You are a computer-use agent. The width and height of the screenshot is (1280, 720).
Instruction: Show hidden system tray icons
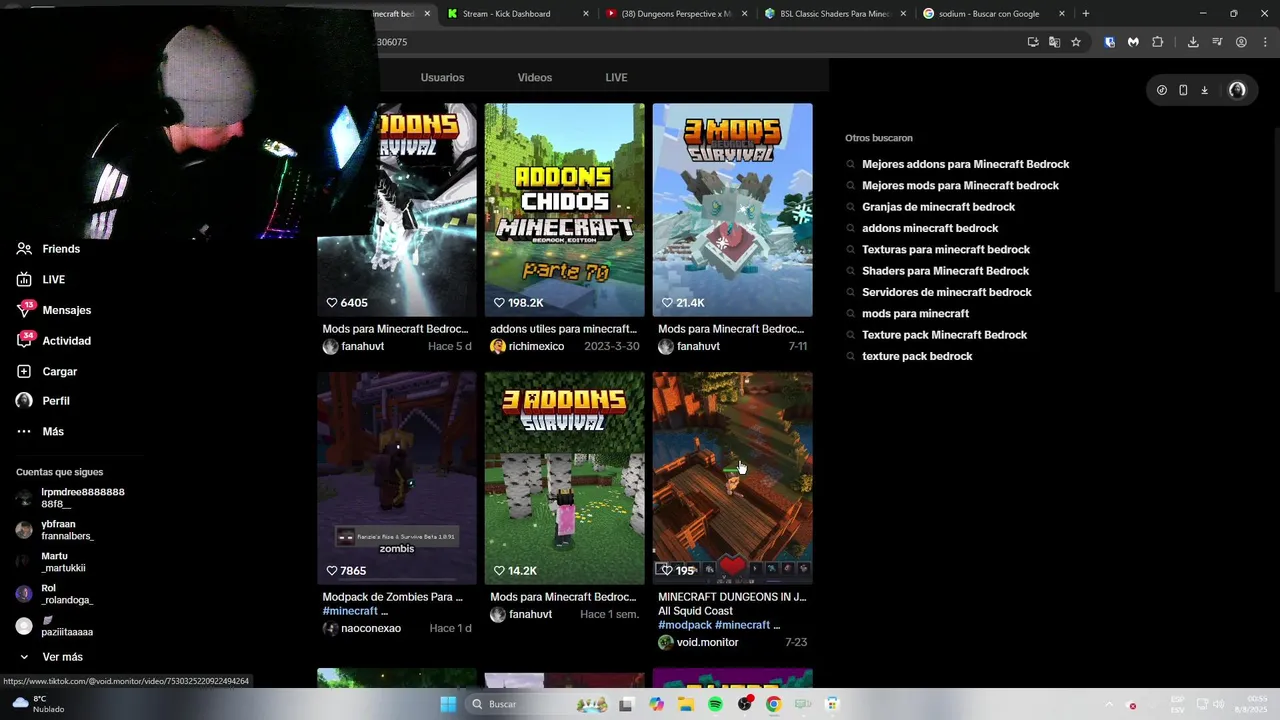(1108, 704)
